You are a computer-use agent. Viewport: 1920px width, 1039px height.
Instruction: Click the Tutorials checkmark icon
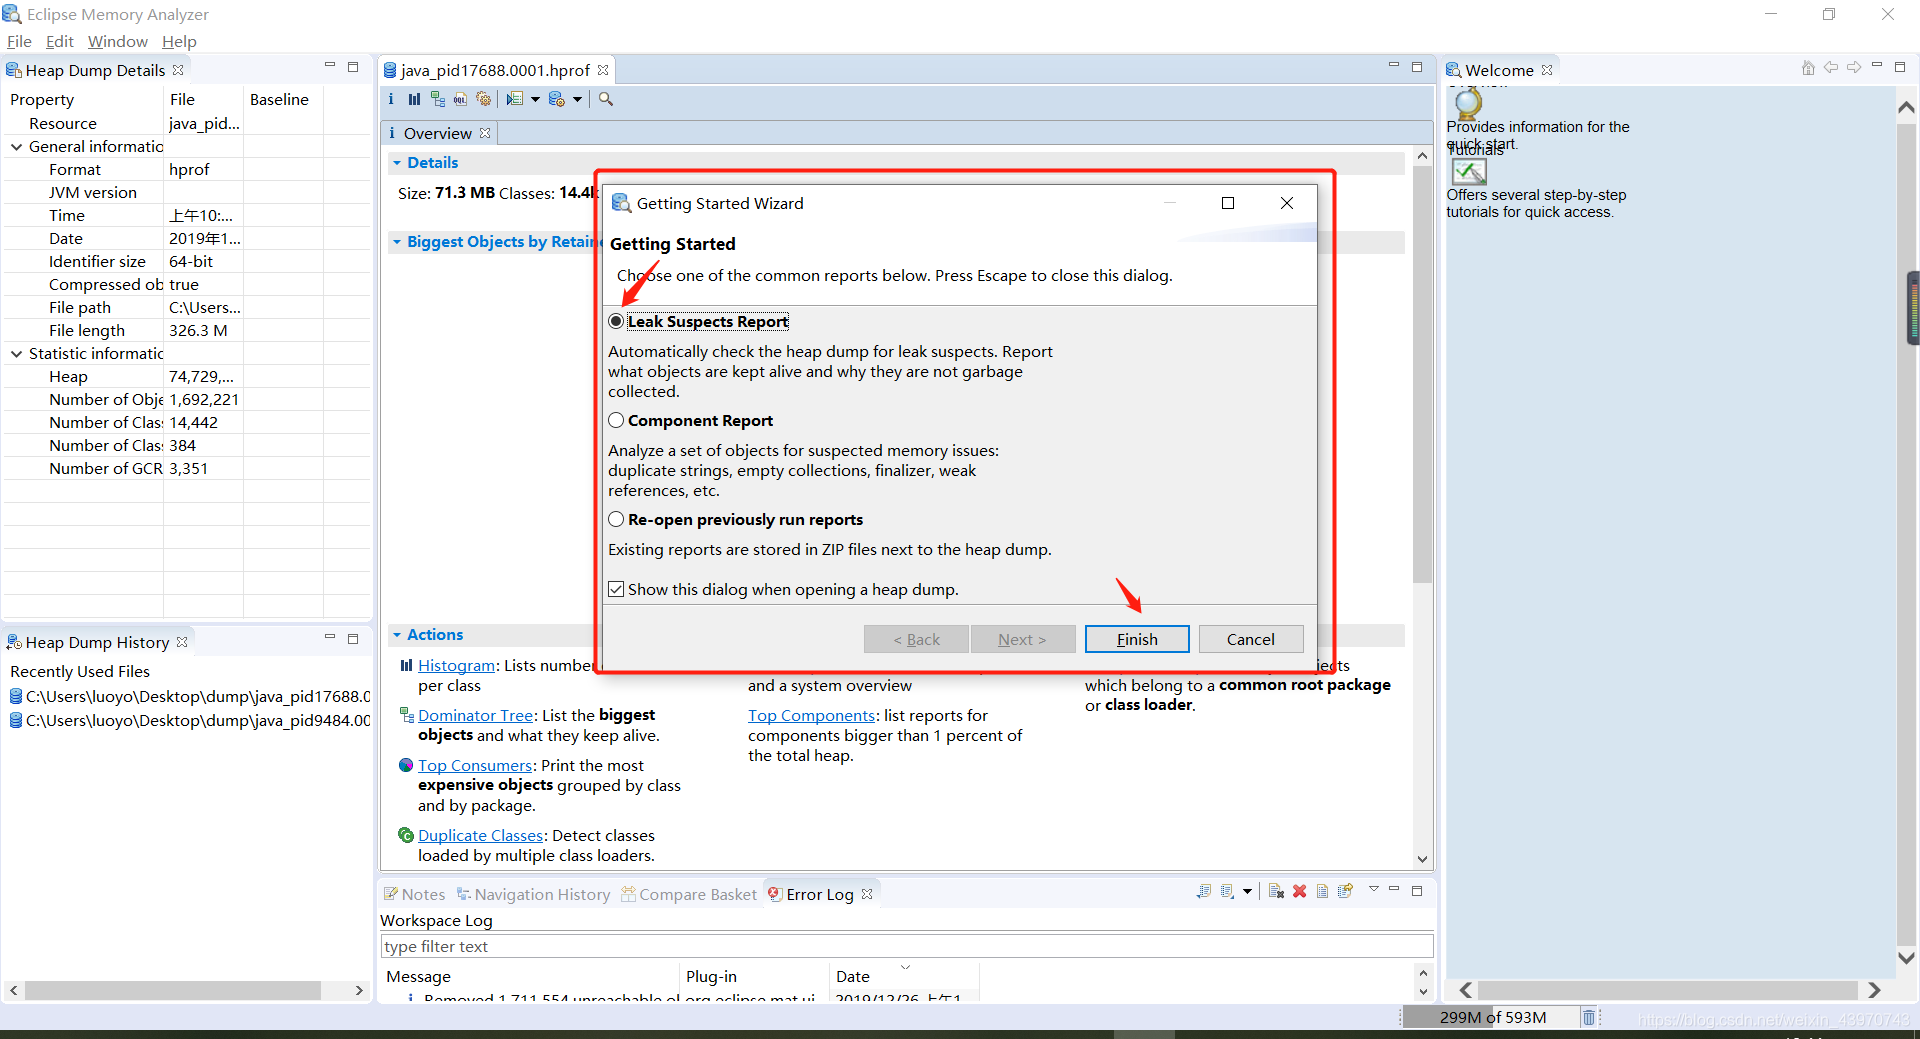[x=1469, y=172]
